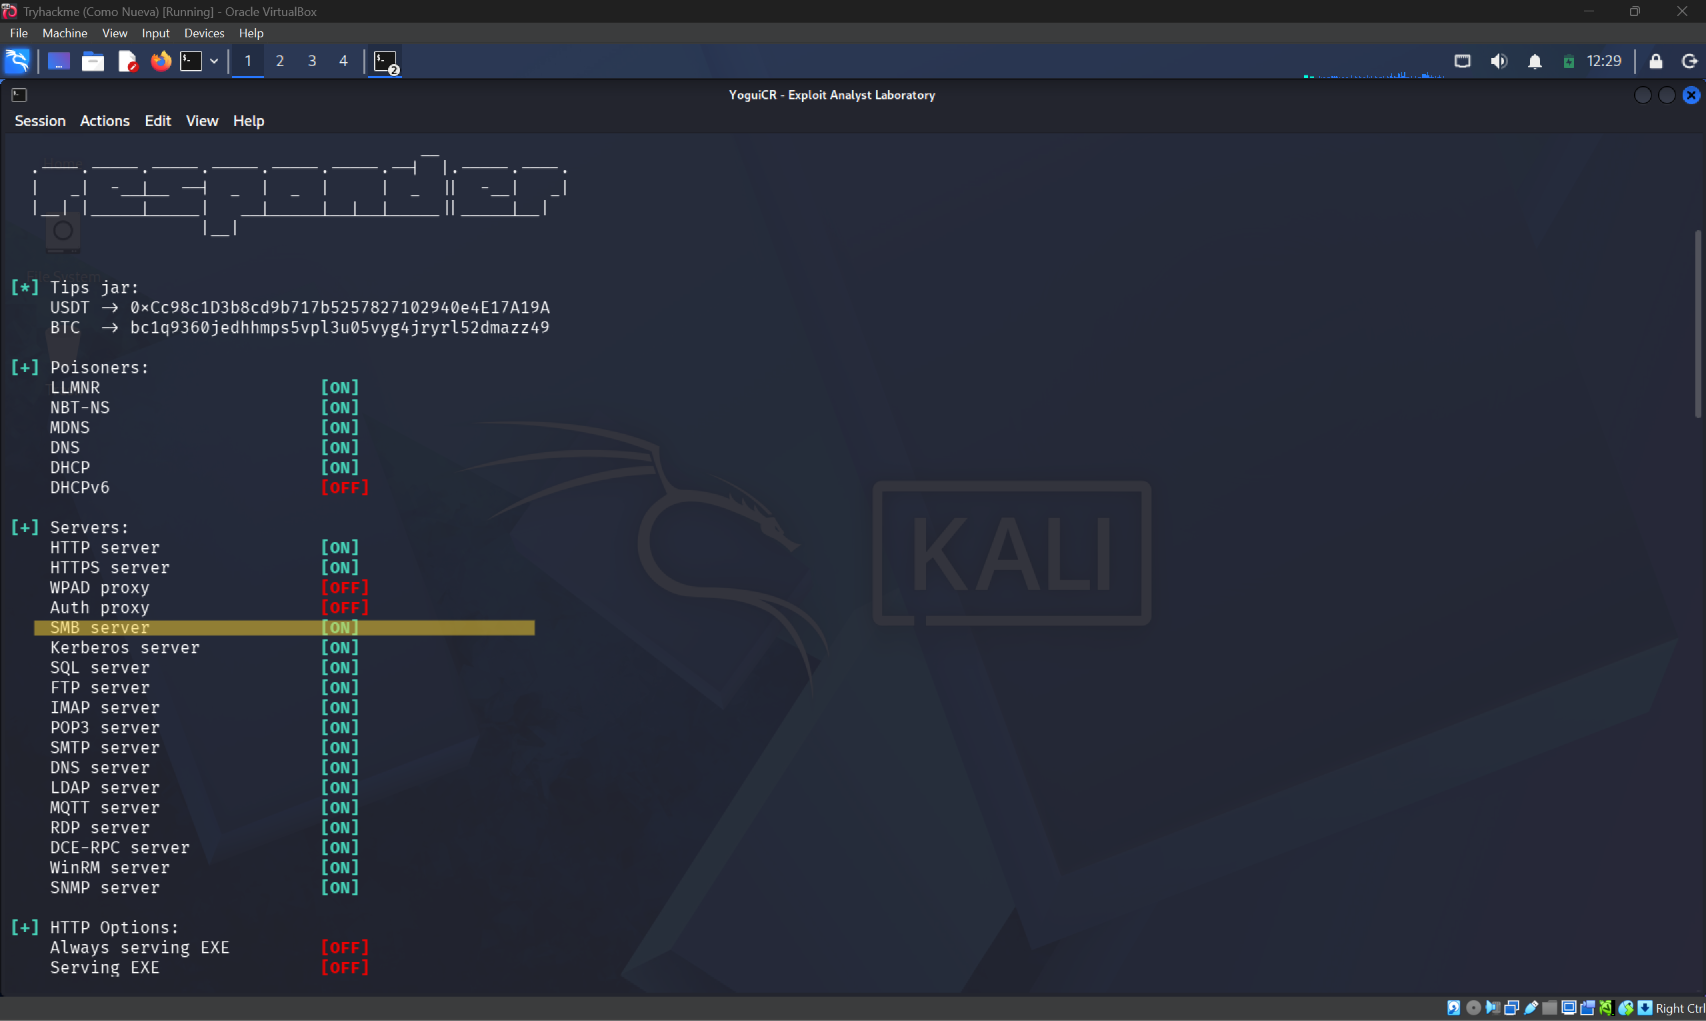The width and height of the screenshot is (1706, 1021).
Task: Click the VirtualBox hard disk activity icon
Action: pos(1454,1008)
